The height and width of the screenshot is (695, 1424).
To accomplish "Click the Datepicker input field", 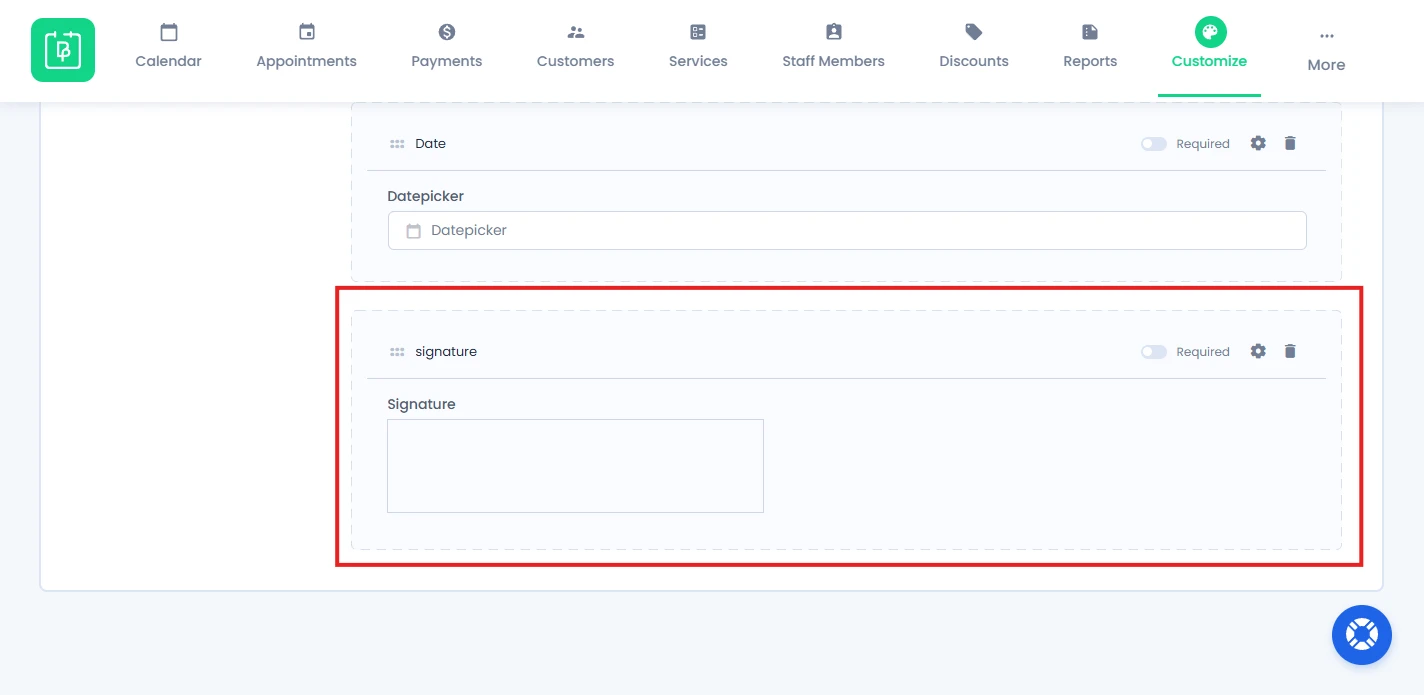I will tap(847, 230).
